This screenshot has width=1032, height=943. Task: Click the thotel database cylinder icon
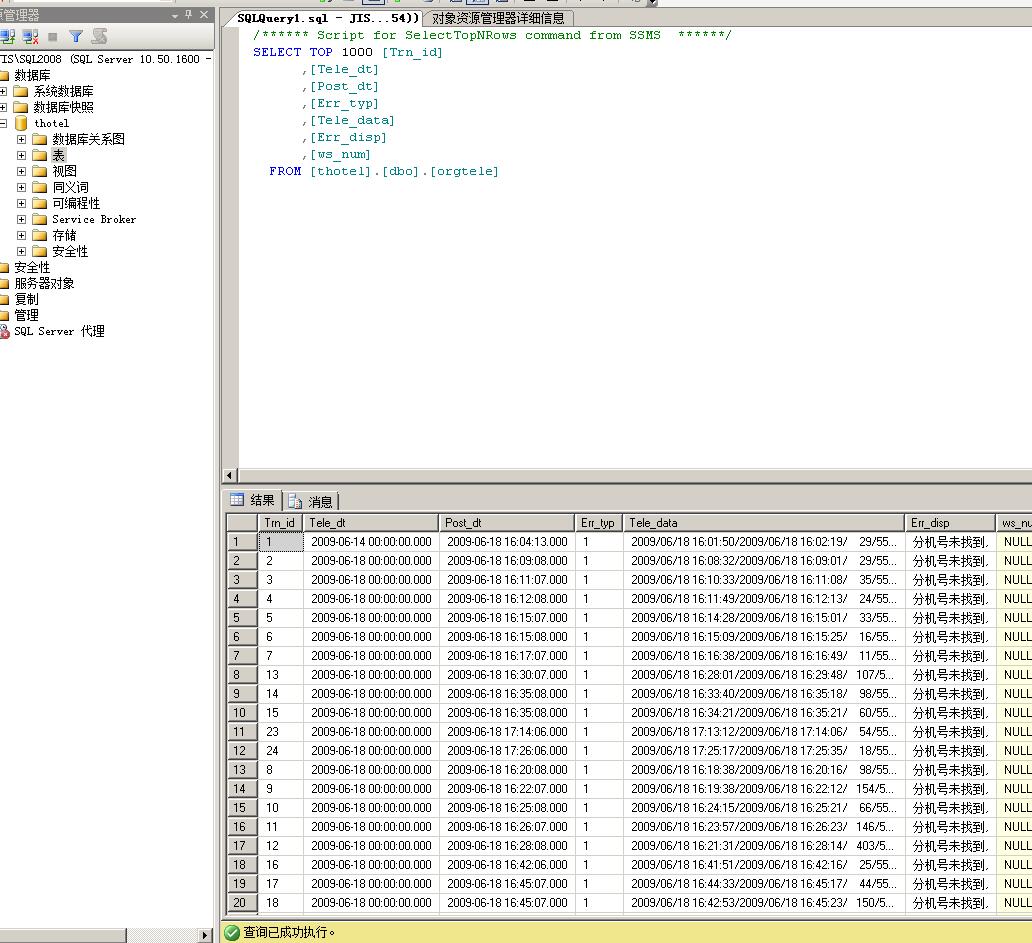pyautogui.click(x=21, y=123)
